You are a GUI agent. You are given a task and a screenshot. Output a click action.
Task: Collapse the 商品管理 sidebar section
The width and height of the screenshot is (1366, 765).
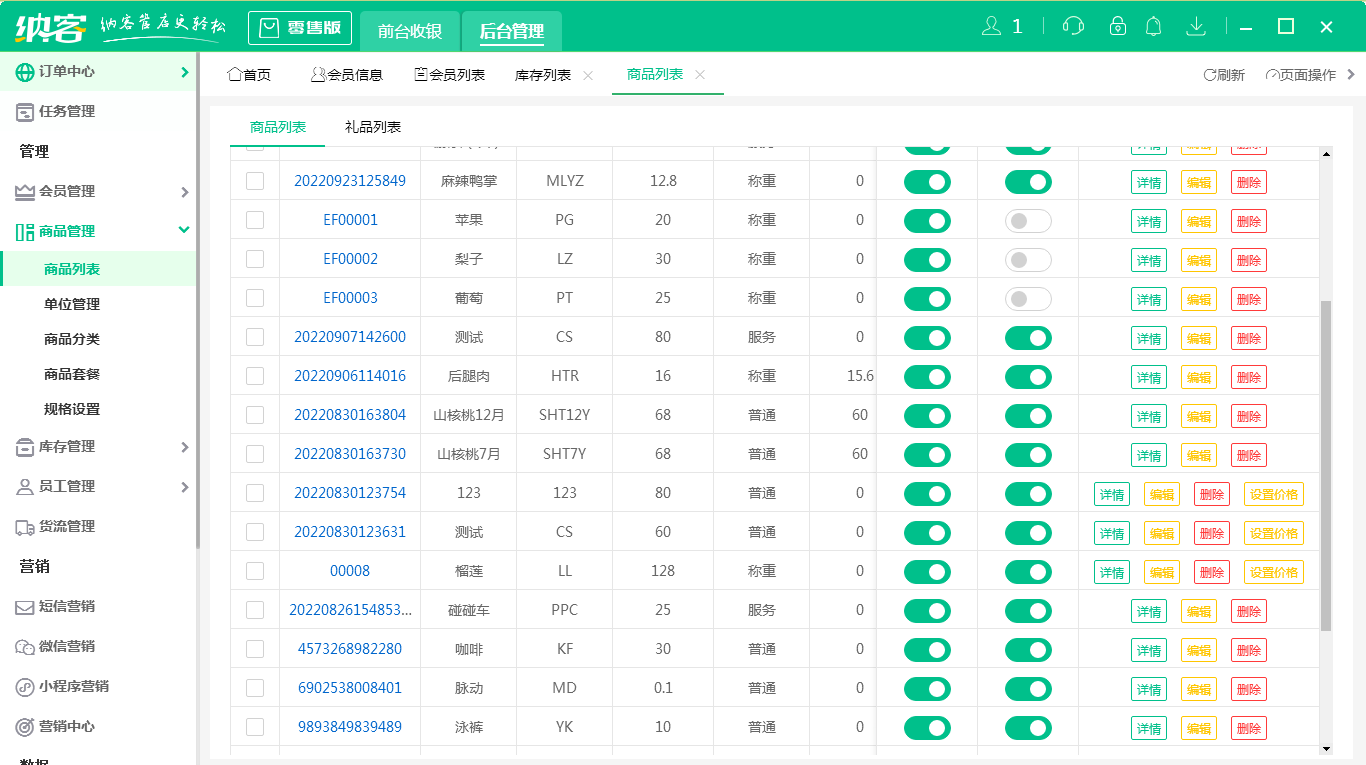(x=100, y=229)
